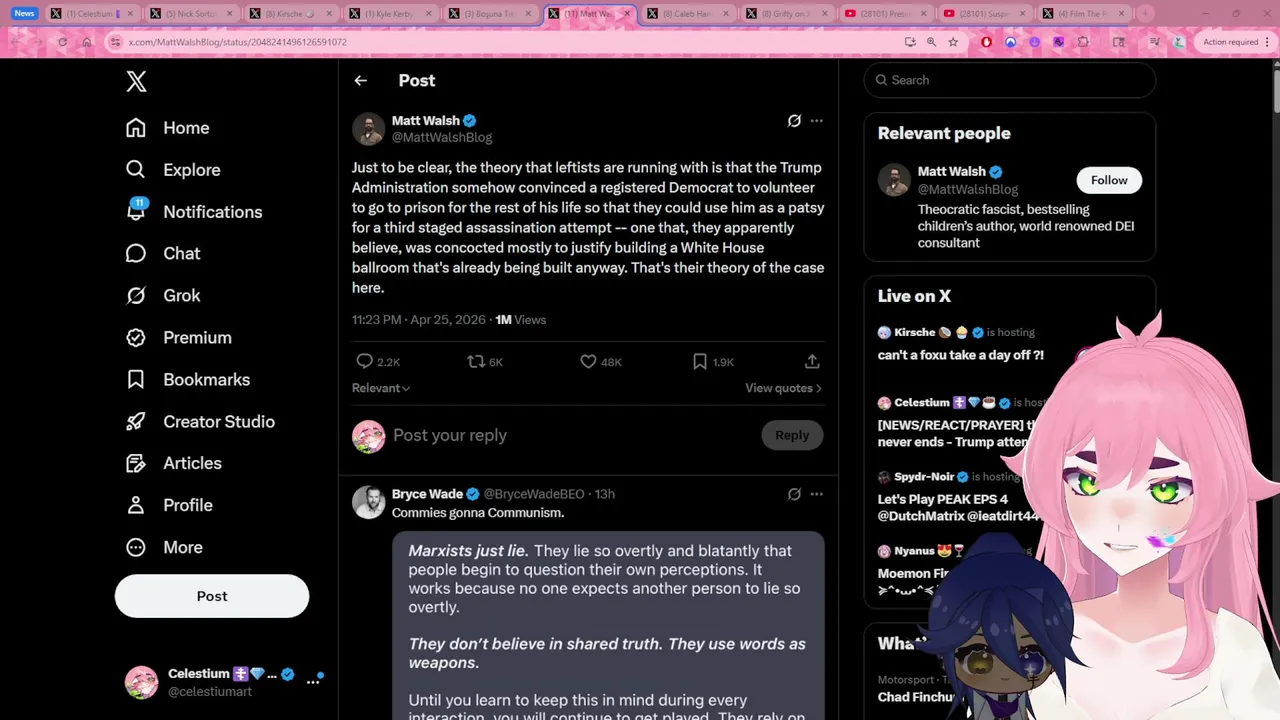The height and width of the screenshot is (720, 1280).
Task: Go back with the arrow beside Post
Action: point(361,81)
